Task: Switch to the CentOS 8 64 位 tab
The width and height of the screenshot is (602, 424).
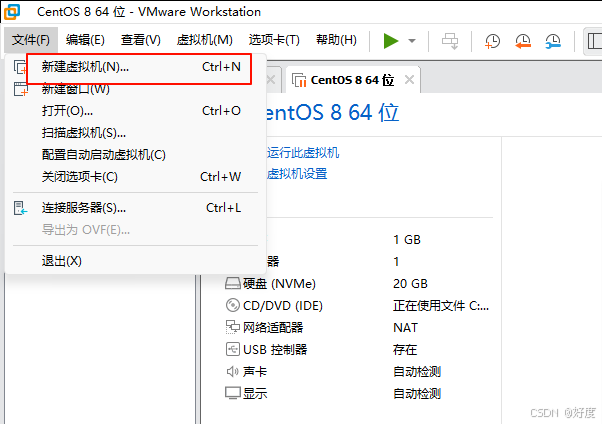Action: (x=352, y=80)
